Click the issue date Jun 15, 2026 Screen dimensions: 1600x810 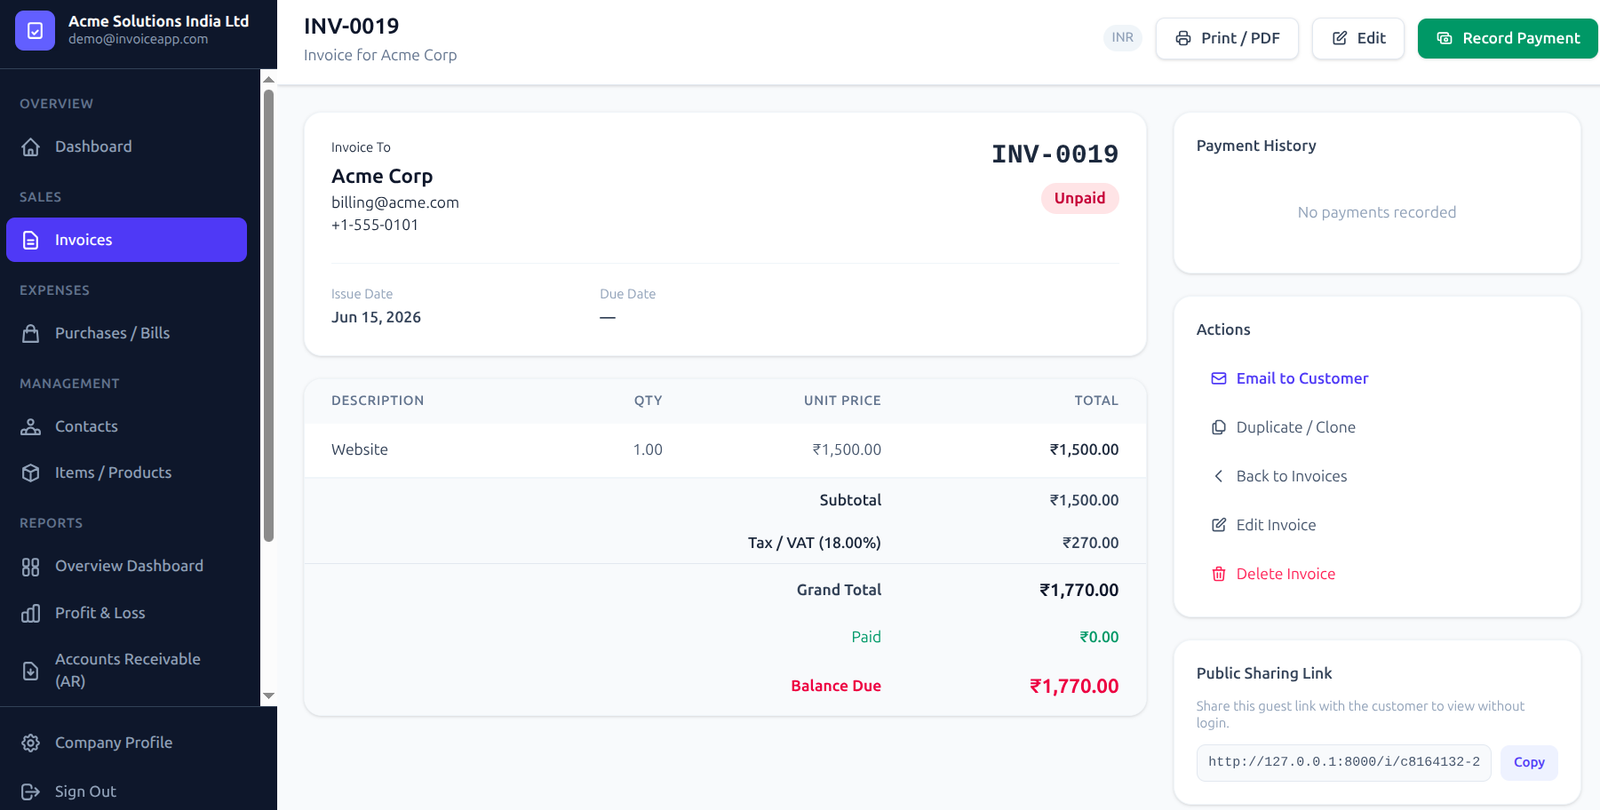(x=376, y=317)
